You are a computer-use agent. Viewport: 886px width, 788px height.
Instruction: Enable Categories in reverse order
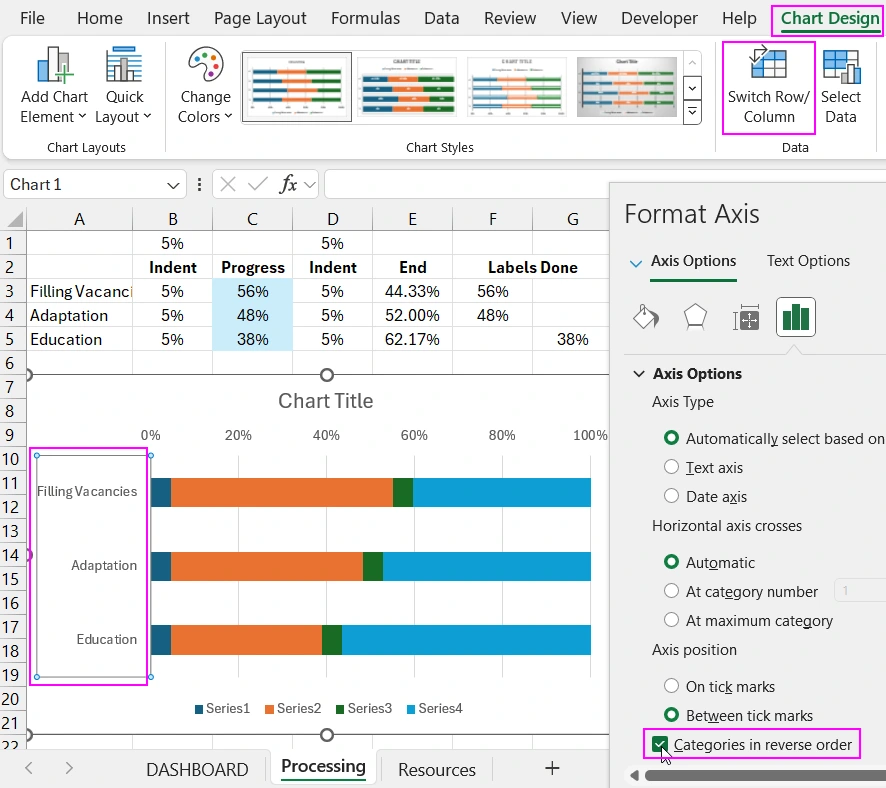(x=660, y=744)
